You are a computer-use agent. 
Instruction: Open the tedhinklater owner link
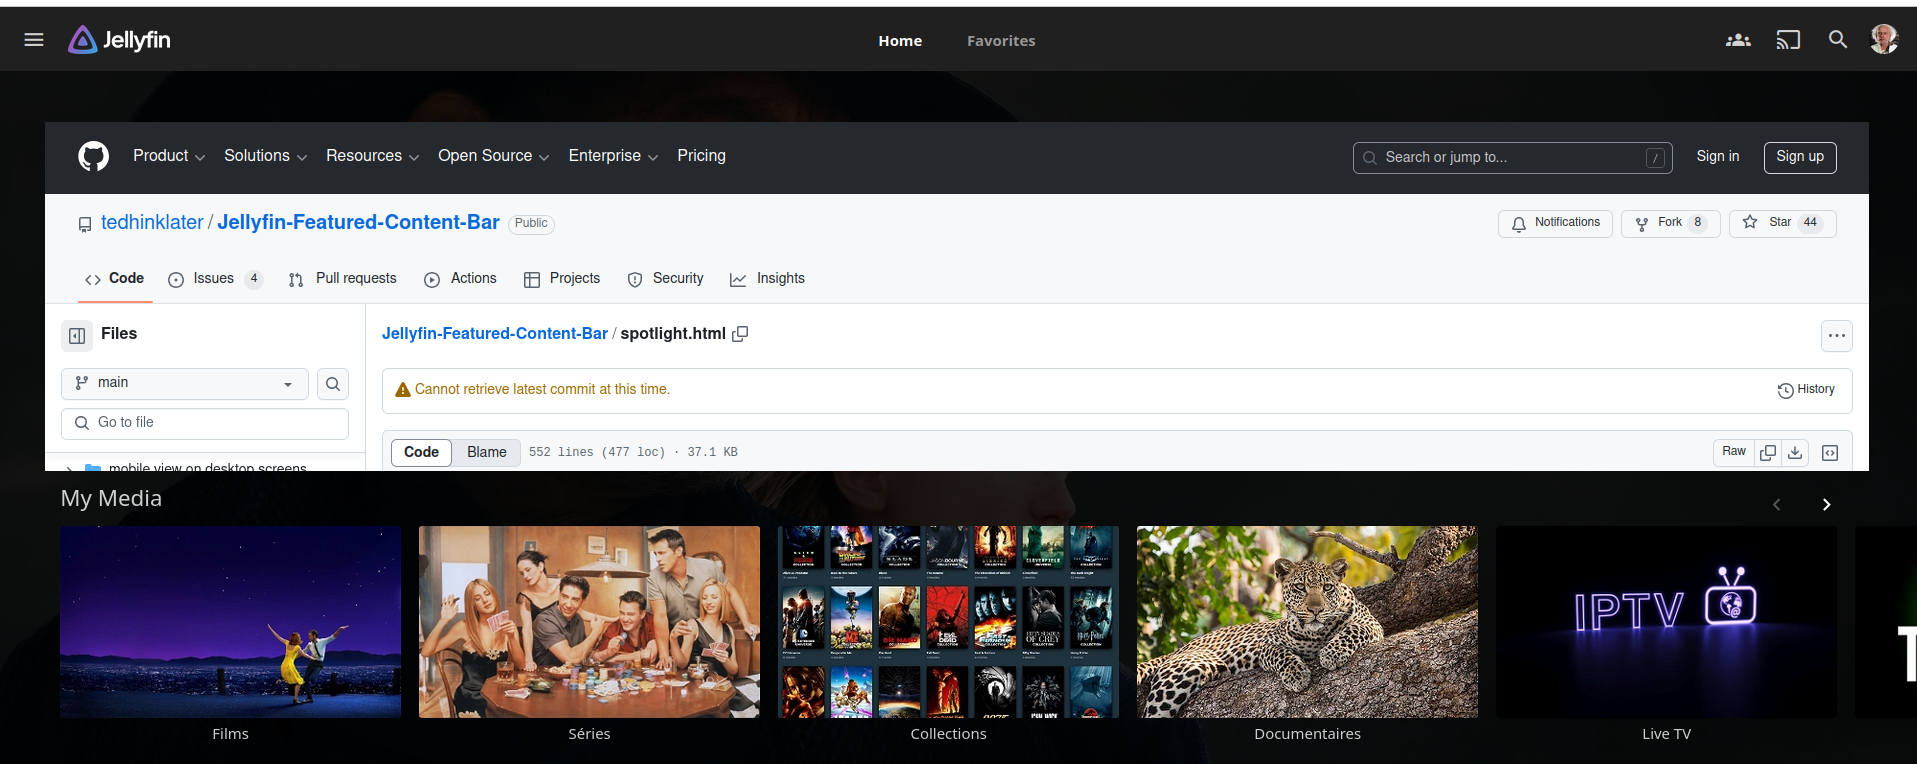point(152,222)
